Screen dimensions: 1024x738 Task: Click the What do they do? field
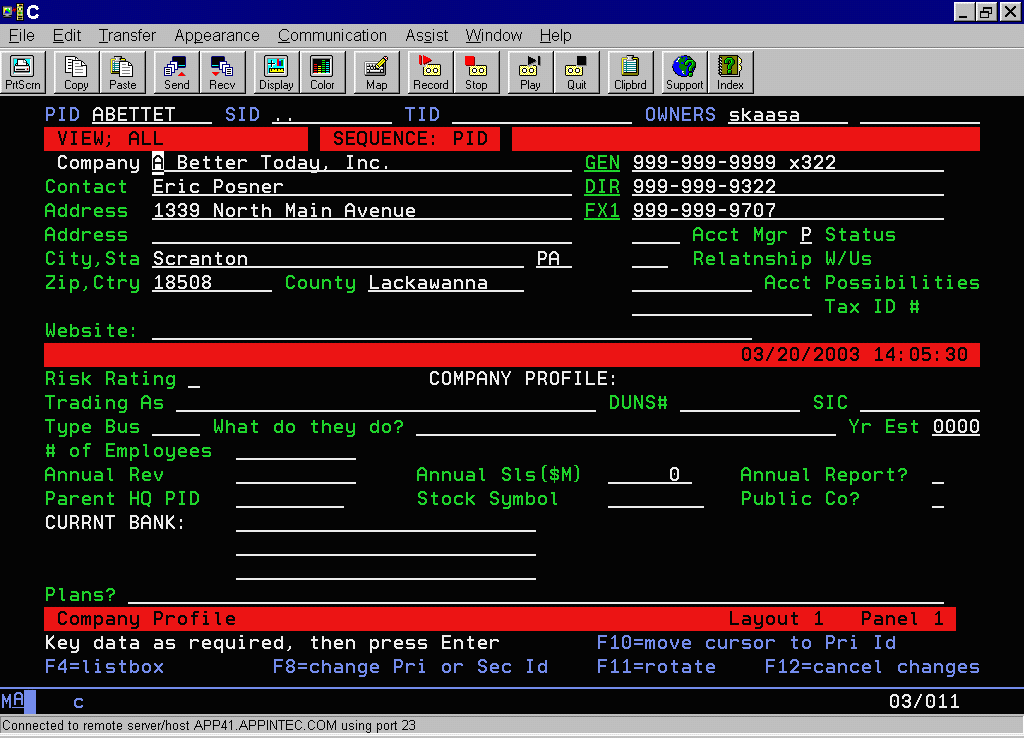pyautogui.click(x=626, y=427)
